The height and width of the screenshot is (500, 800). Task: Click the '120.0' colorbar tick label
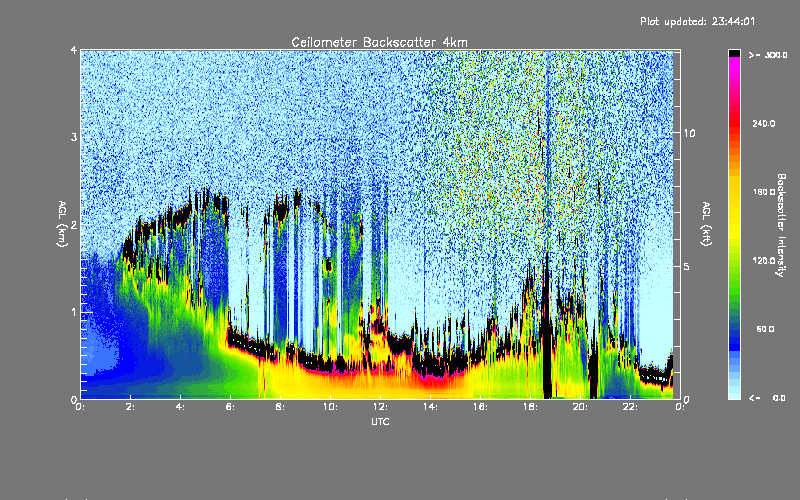click(764, 260)
